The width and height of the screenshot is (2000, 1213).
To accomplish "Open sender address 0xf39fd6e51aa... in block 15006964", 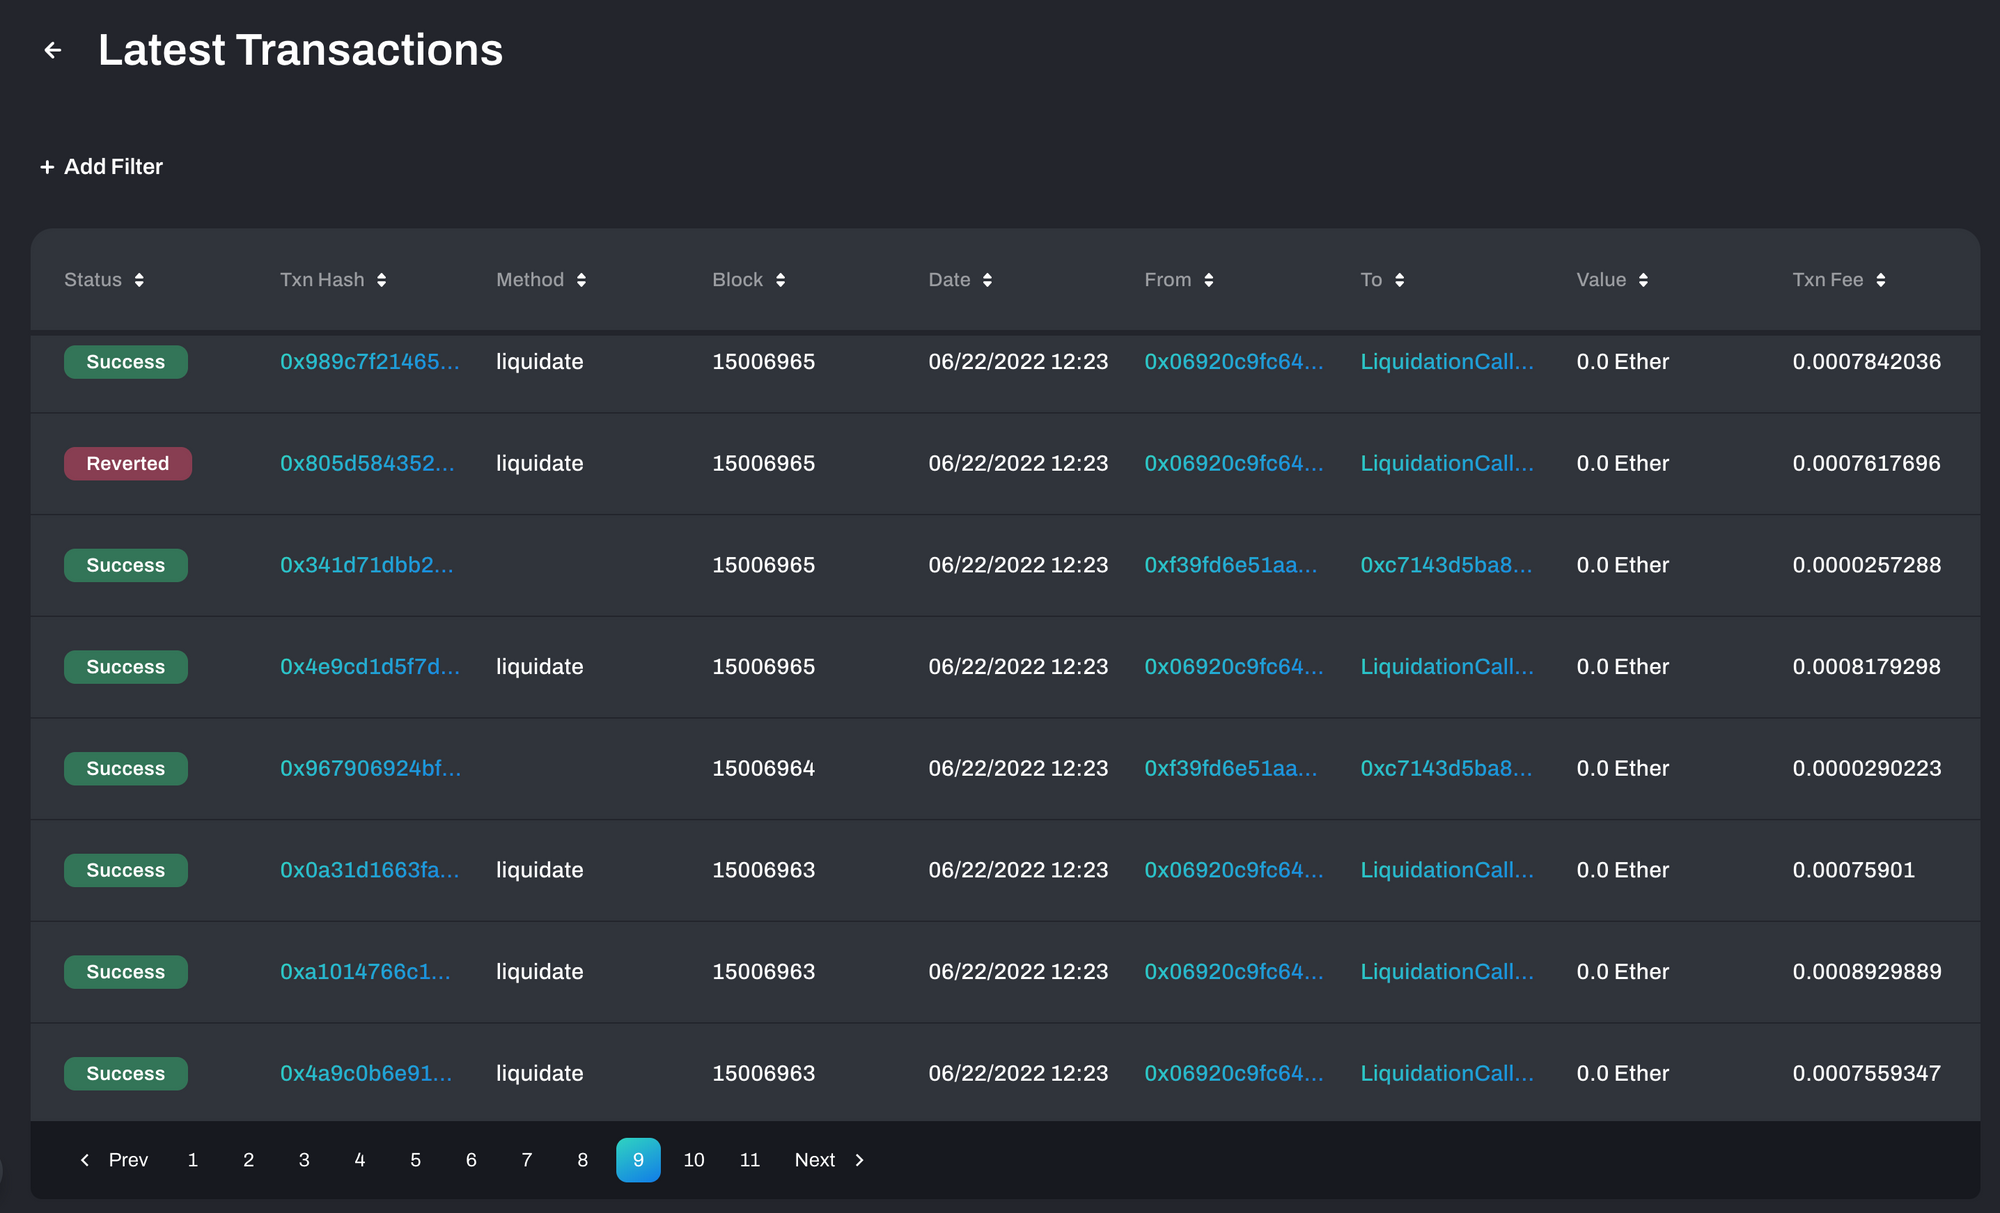I will (1230, 769).
